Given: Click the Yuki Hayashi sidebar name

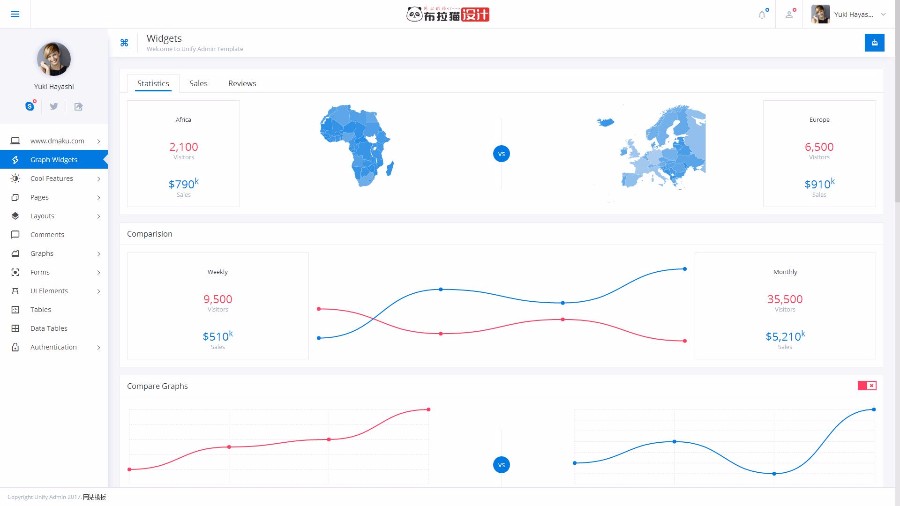Looking at the screenshot, I should 54,87.
